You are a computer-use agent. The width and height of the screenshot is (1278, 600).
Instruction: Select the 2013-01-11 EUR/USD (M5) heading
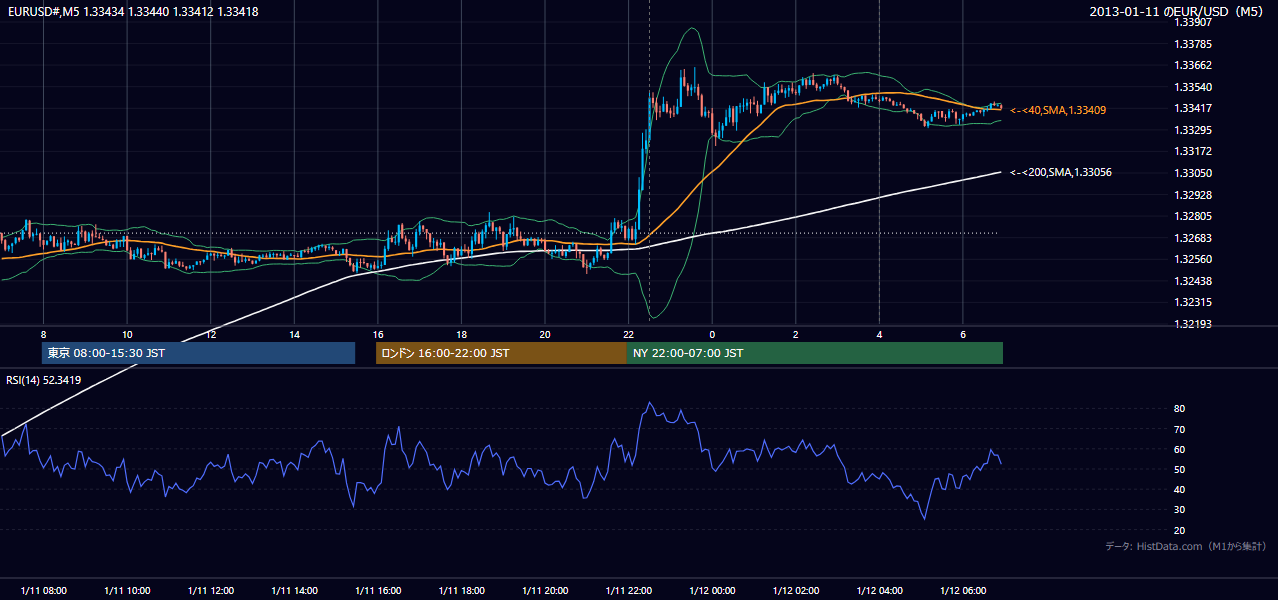(x=1178, y=12)
